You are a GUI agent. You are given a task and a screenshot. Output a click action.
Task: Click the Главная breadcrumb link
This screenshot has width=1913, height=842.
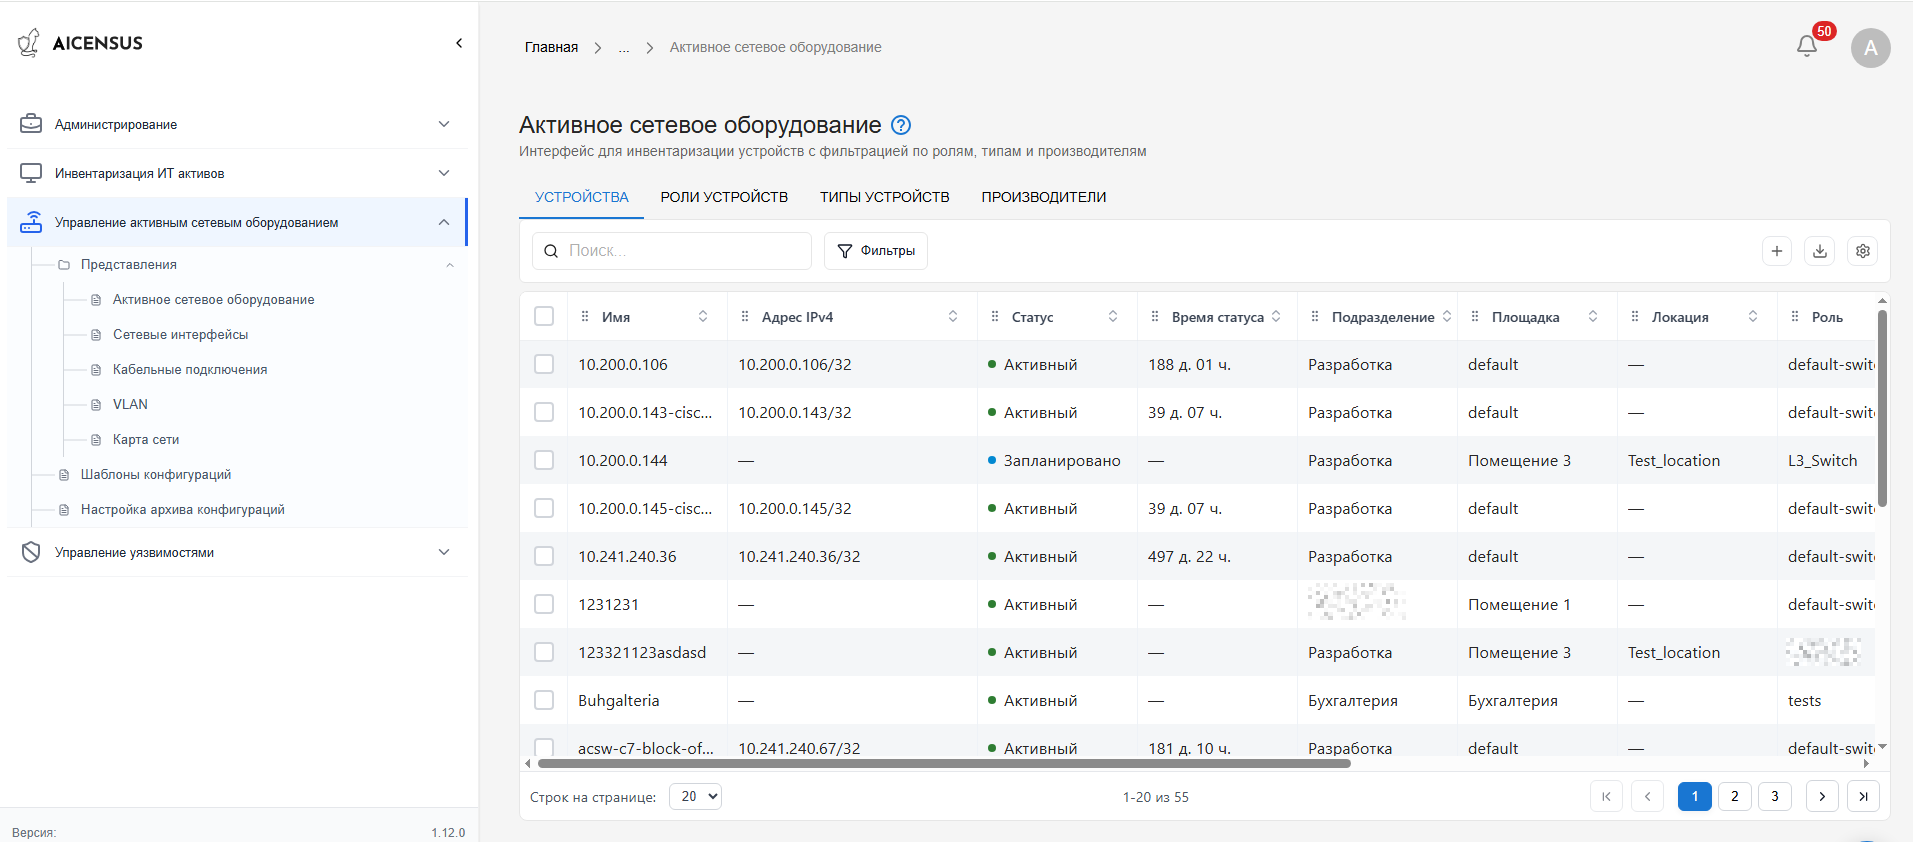pos(551,47)
